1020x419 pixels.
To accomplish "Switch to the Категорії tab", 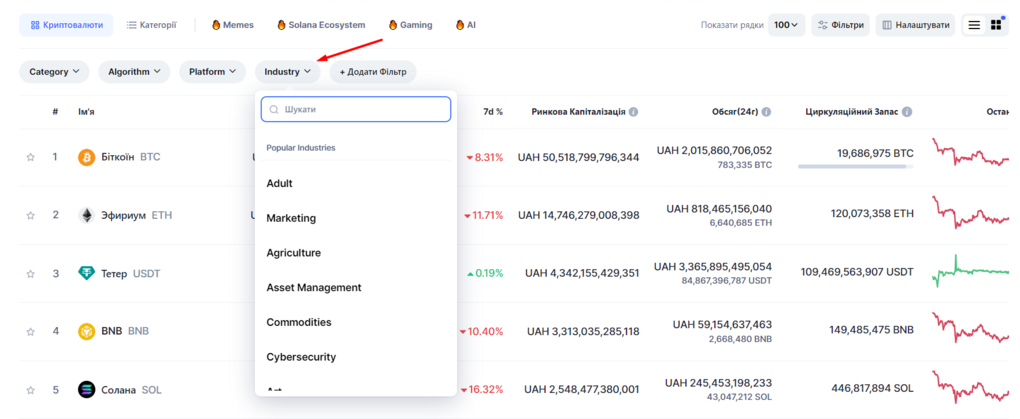I will (x=152, y=24).
